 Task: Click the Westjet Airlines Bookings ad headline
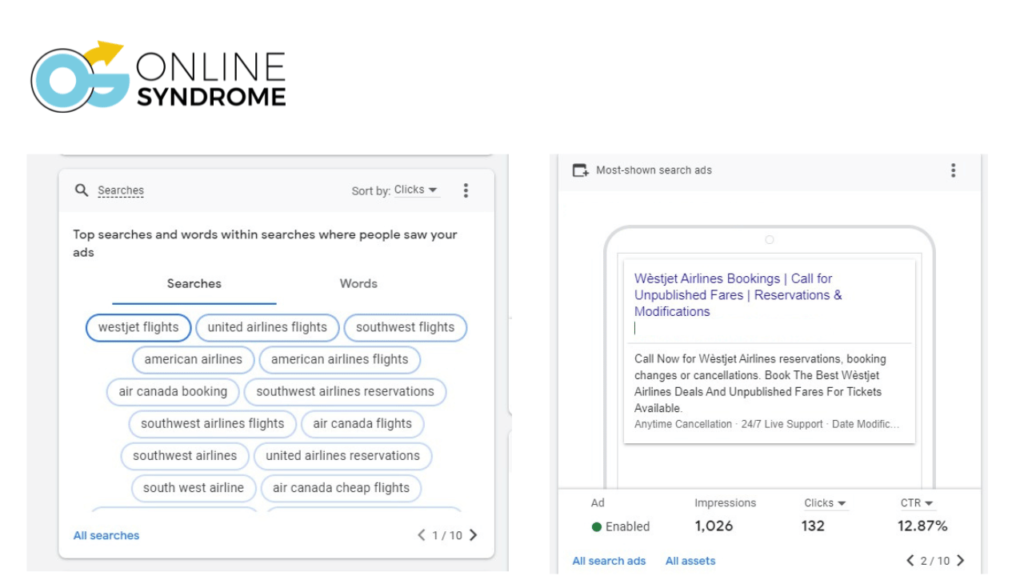tap(738, 295)
